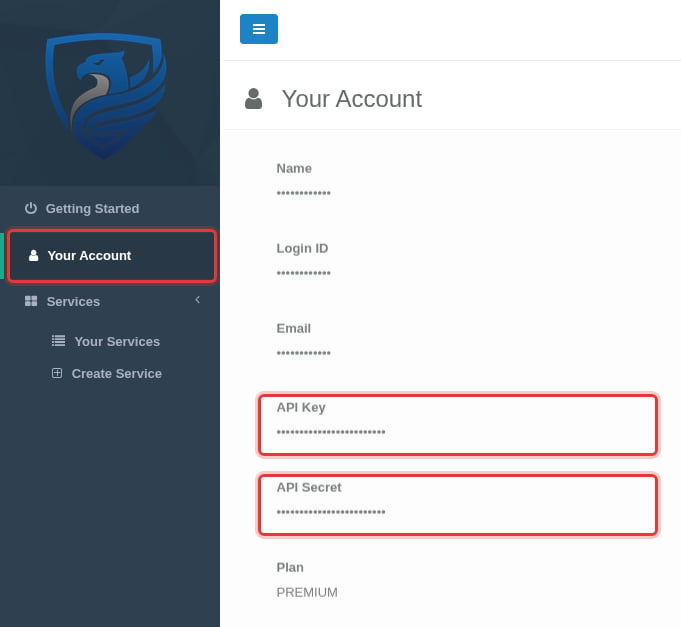Click the user icon in the page heading

pyautogui.click(x=254, y=99)
